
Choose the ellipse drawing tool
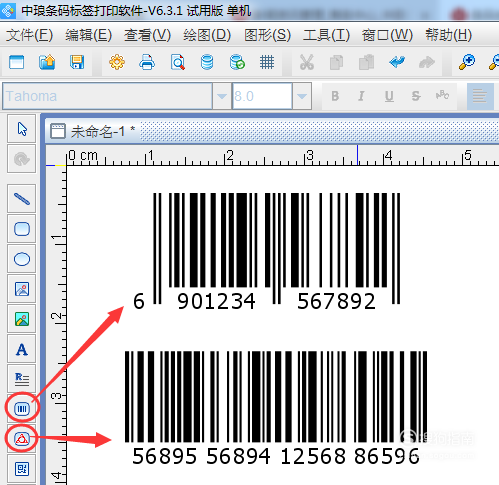tap(22, 259)
